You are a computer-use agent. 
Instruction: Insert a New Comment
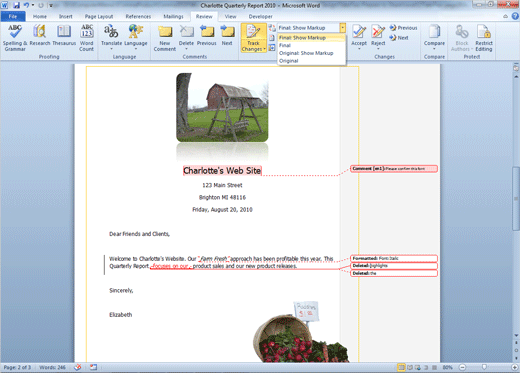(165, 38)
